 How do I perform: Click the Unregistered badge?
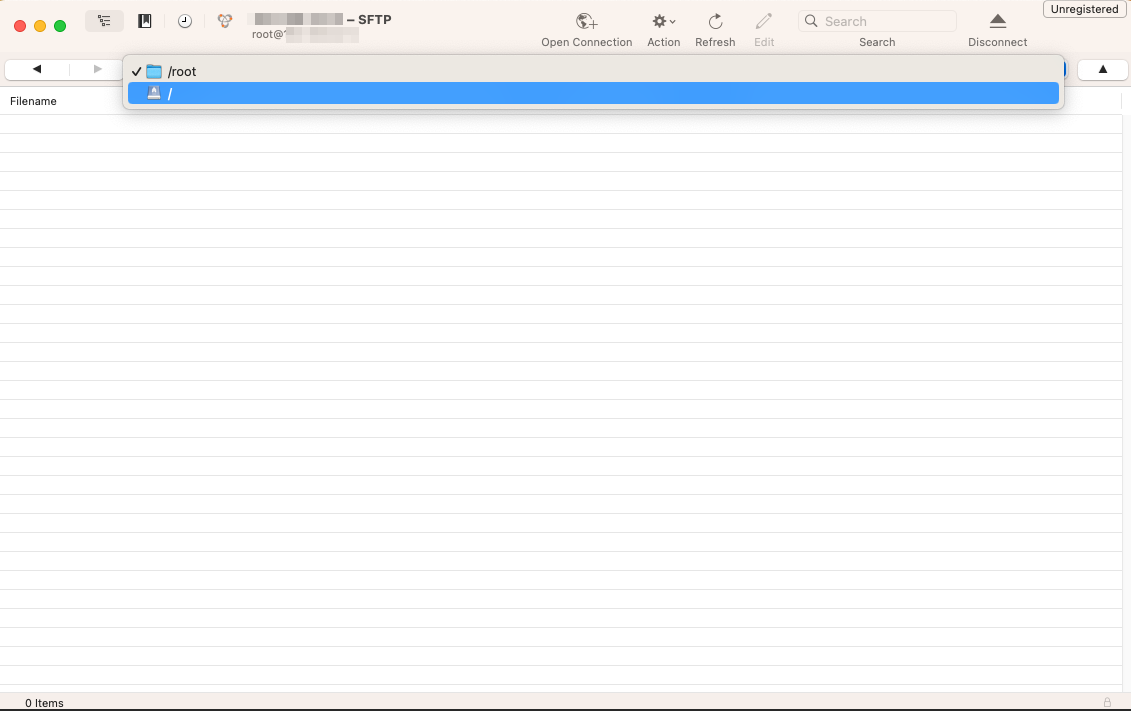[x=1084, y=9]
